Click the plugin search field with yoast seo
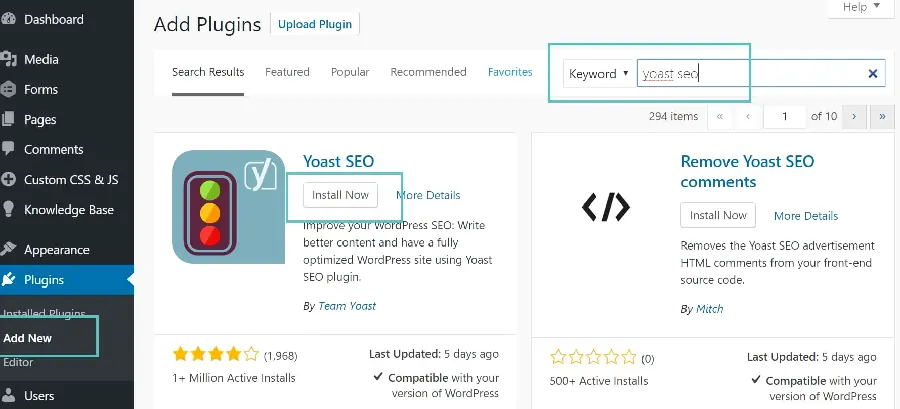 761,73
